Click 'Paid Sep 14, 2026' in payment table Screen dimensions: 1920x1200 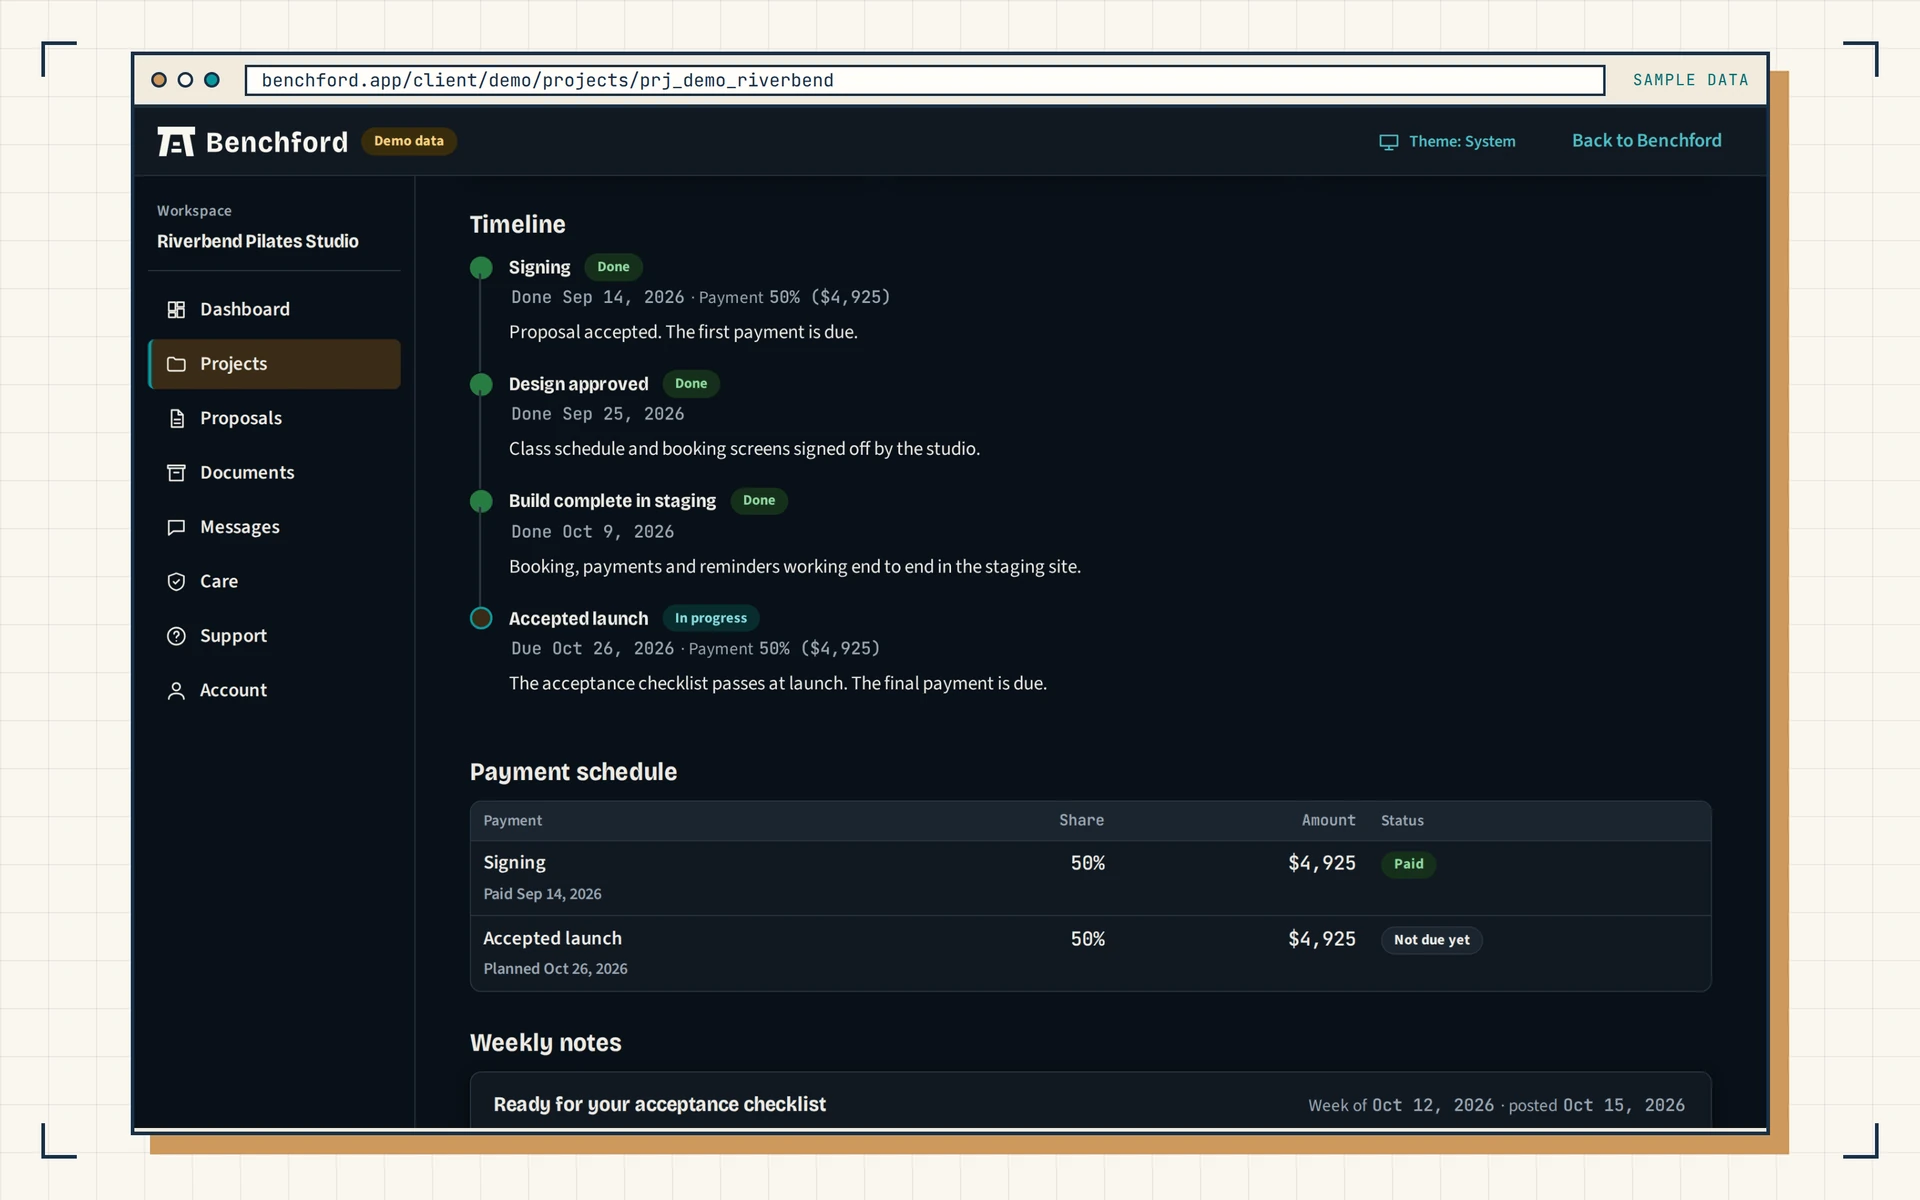tap(542, 894)
